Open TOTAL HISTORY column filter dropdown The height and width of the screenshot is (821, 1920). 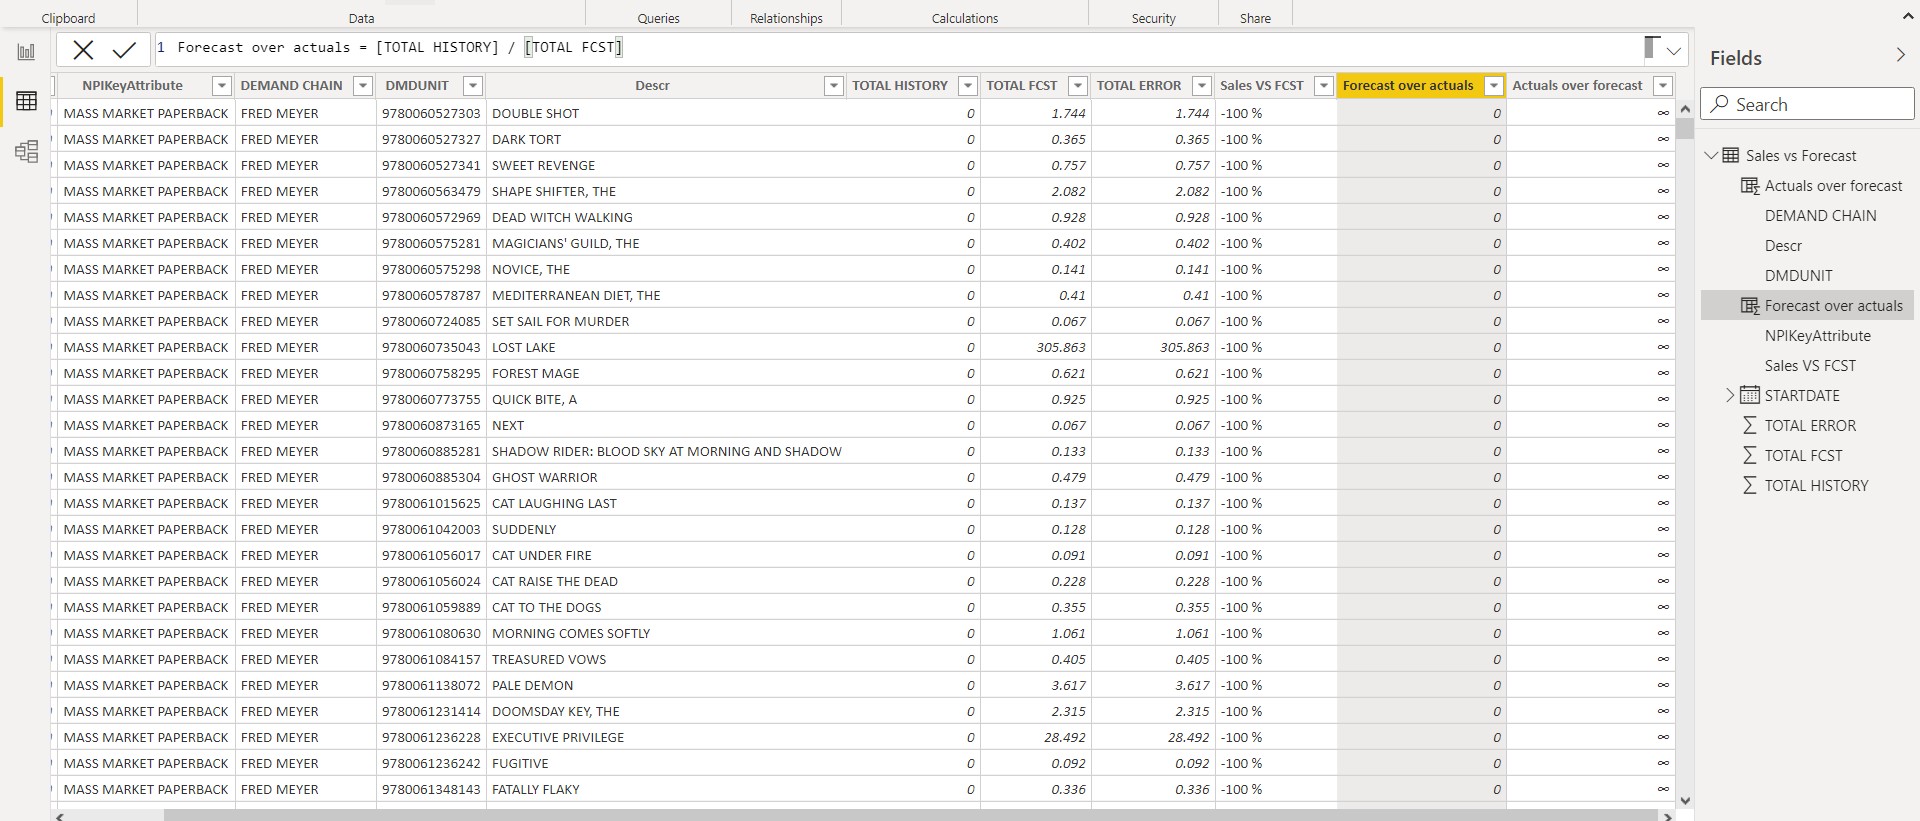point(967,86)
